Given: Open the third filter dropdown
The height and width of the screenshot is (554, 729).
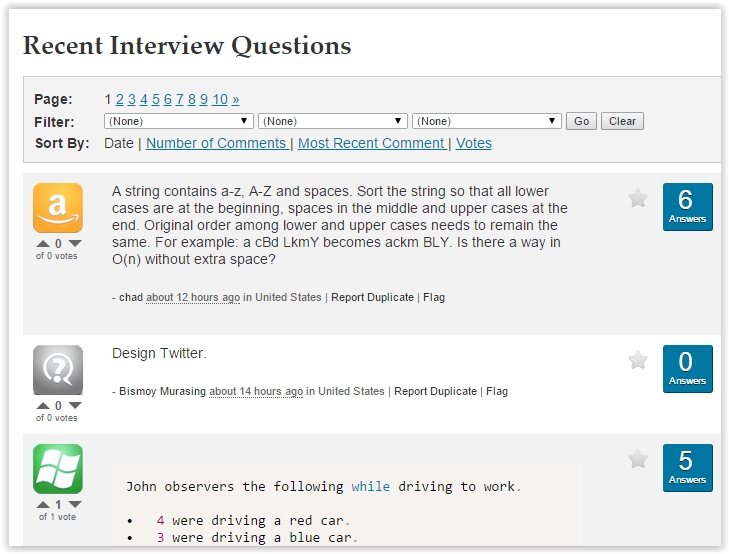Looking at the screenshot, I should [x=487, y=121].
